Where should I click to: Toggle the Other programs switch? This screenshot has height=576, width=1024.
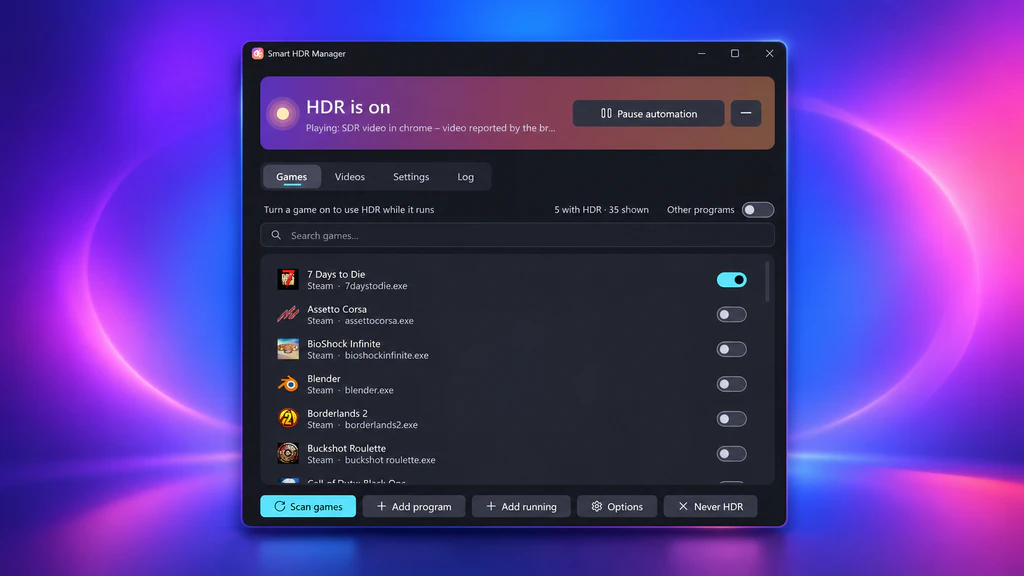pyautogui.click(x=758, y=210)
